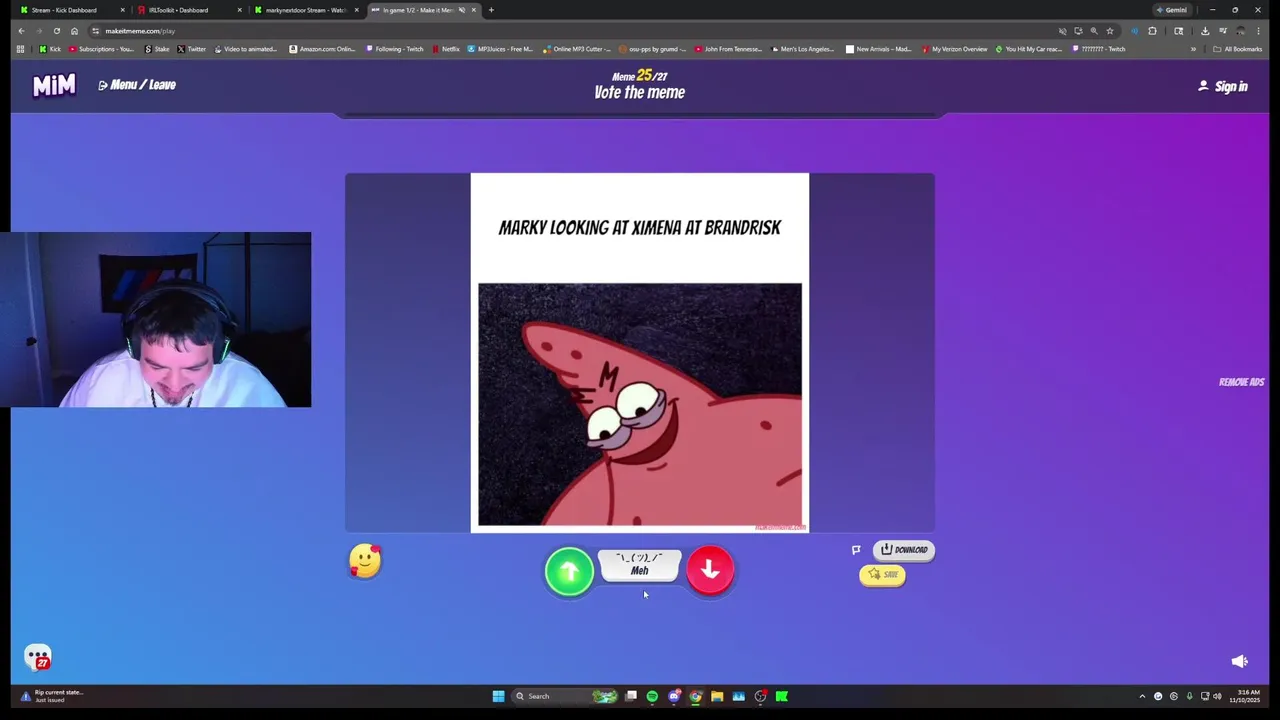Vote Meh on the meme
Screen dimensions: 1280x720
(x=639, y=566)
